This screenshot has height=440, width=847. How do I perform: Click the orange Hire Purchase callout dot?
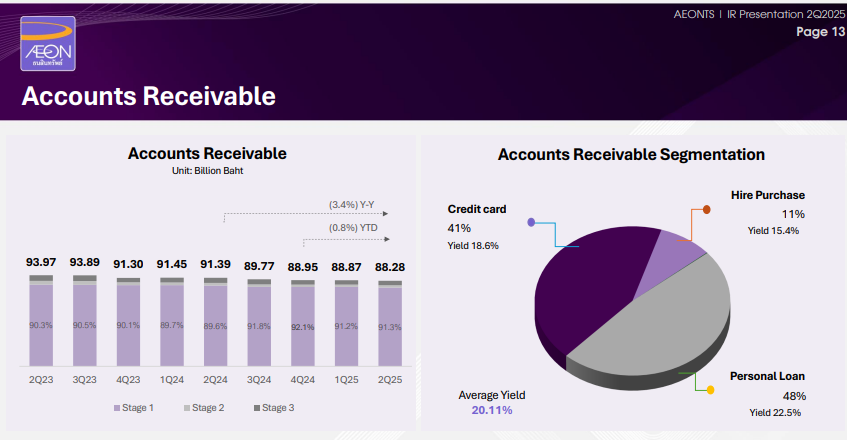pyautogui.click(x=706, y=210)
